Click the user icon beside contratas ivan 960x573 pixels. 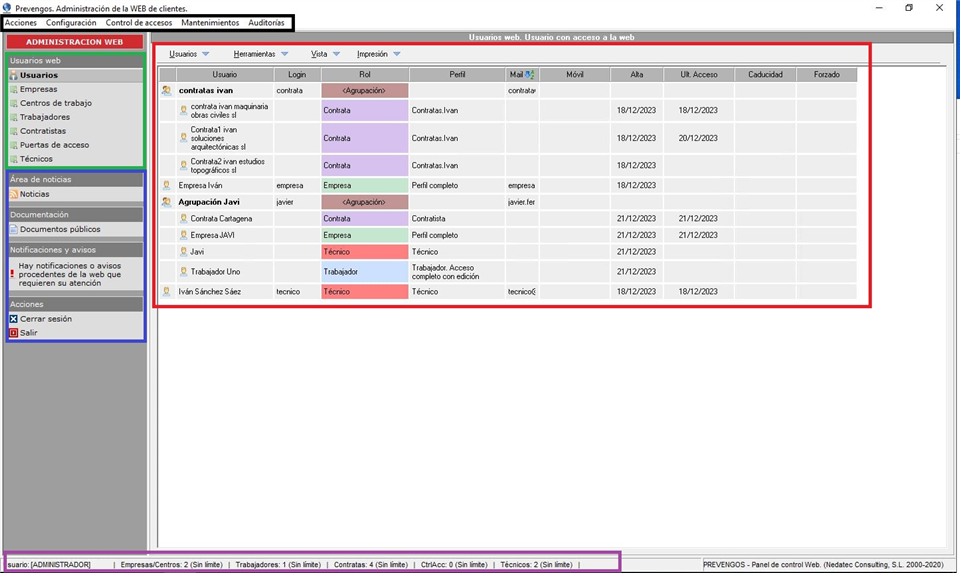coord(166,90)
